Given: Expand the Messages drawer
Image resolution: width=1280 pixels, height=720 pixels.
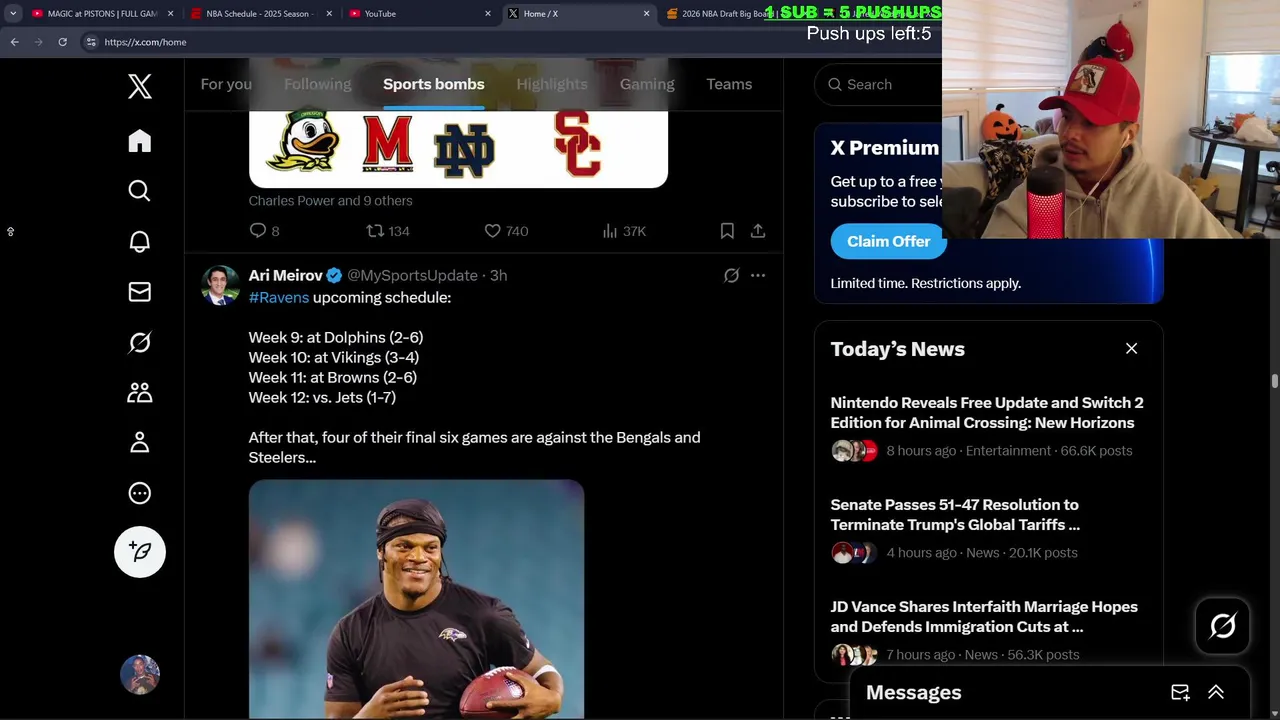Looking at the screenshot, I should [x=1216, y=692].
